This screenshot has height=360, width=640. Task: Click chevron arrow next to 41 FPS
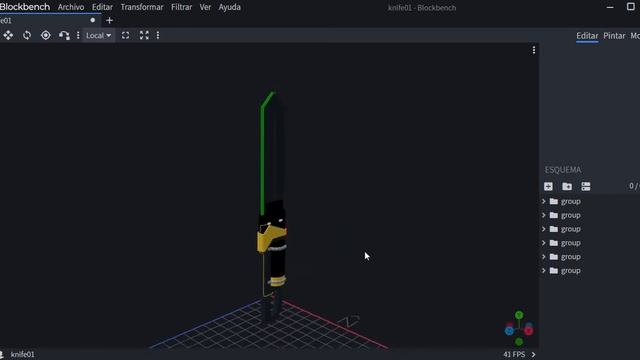click(x=533, y=354)
